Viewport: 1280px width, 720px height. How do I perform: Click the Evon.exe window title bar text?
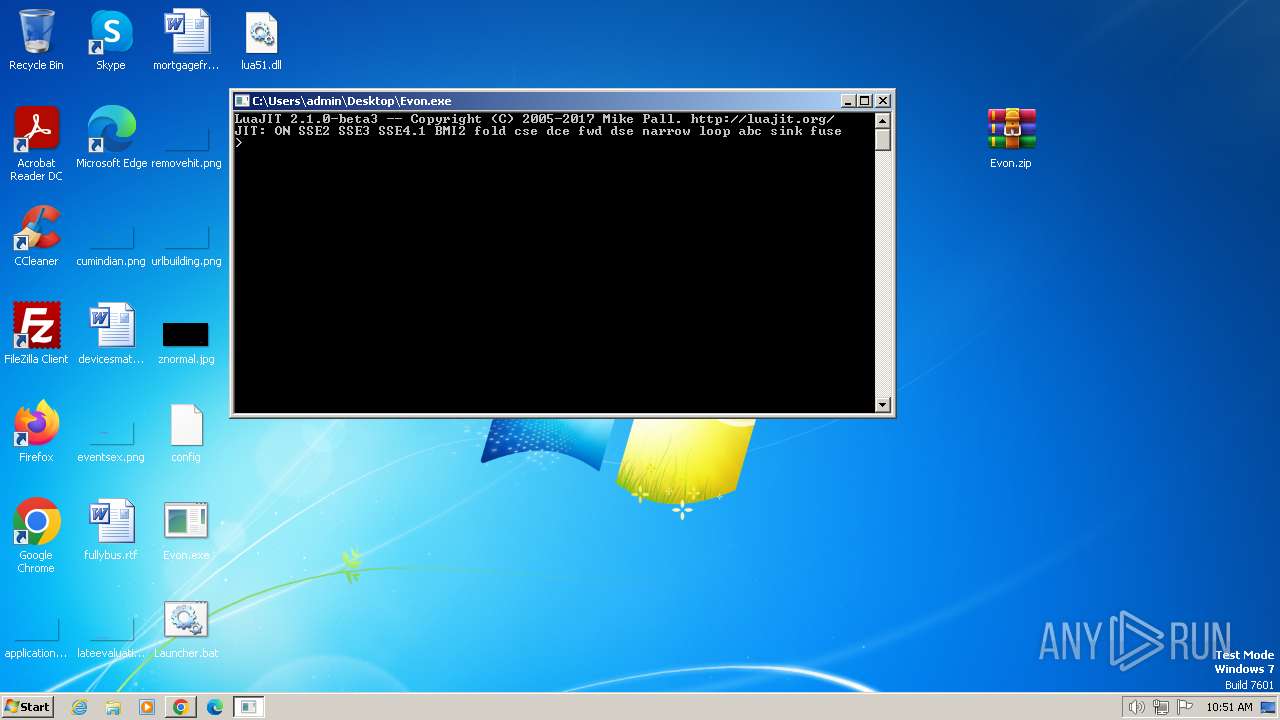click(x=352, y=101)
